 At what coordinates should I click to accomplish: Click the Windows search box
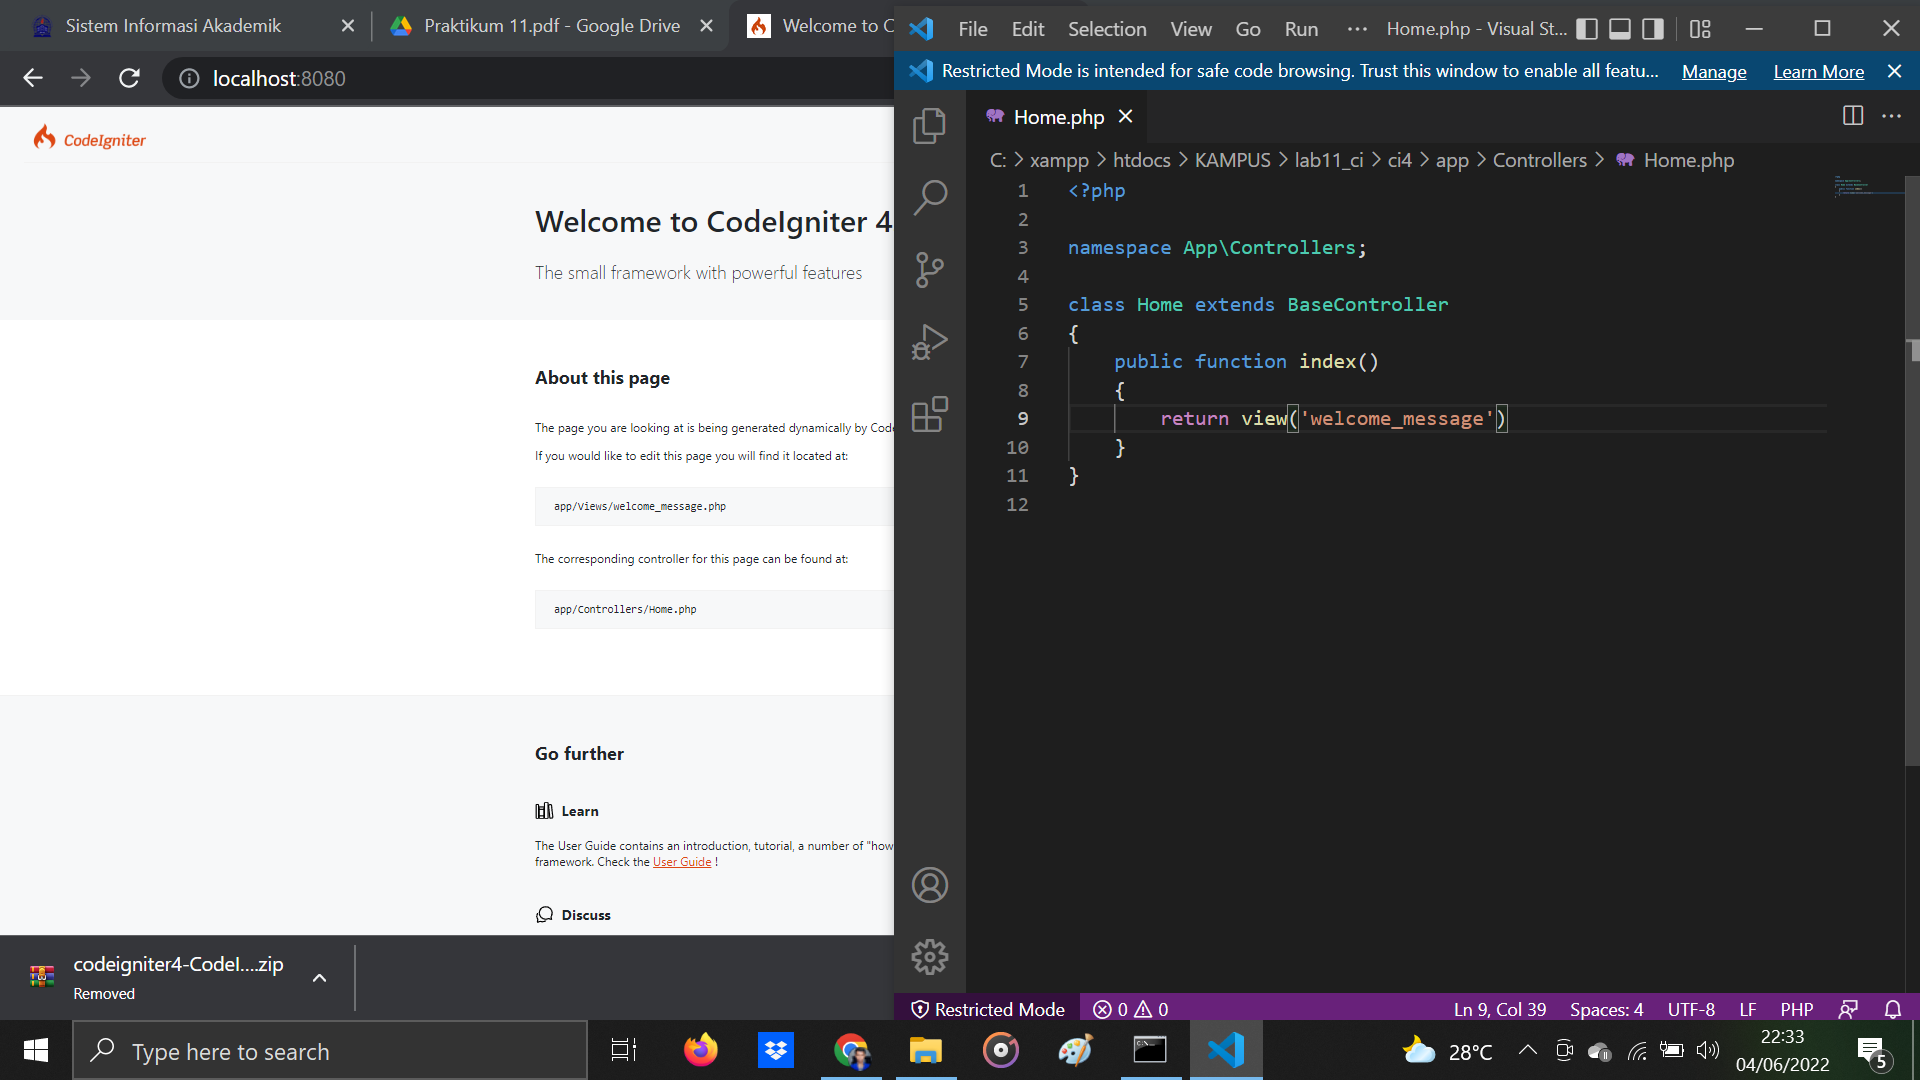(x=330, y=1051)
